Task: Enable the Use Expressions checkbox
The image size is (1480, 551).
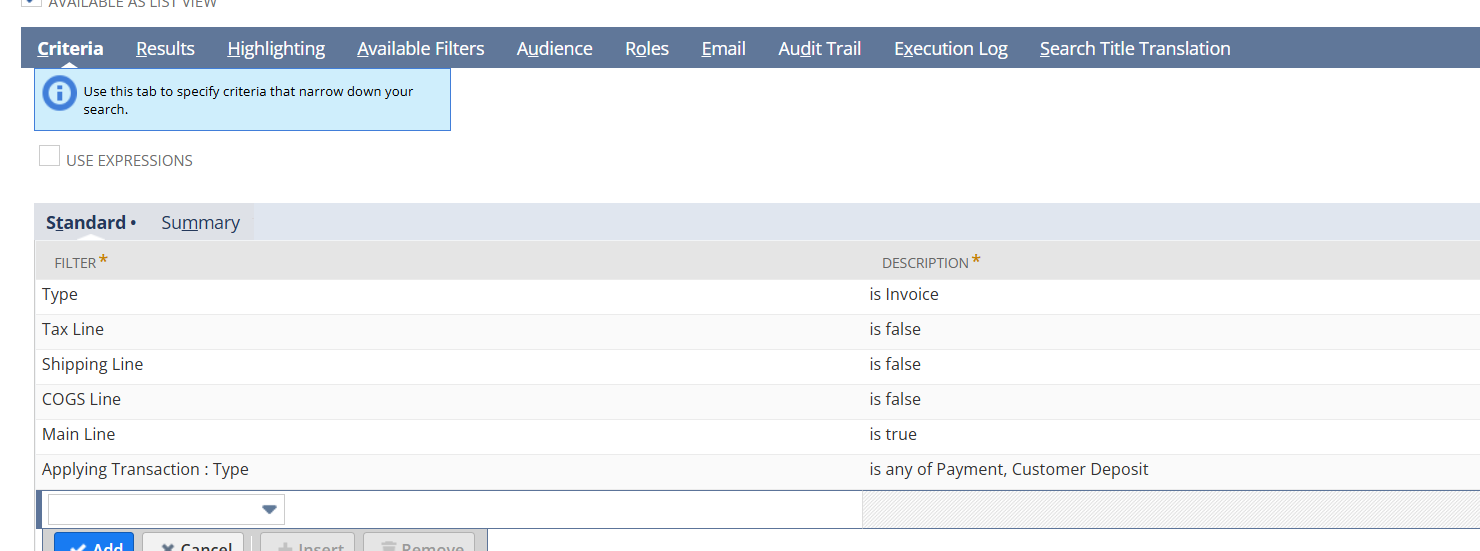Action: [49, 156]
